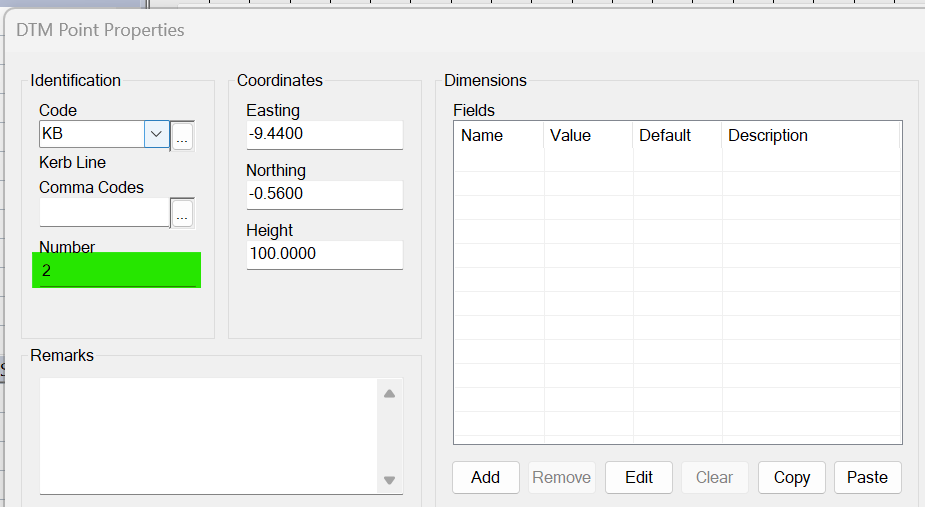925x507 pixels.
Task: Click into the Height value field
Action: coord(323,254)
